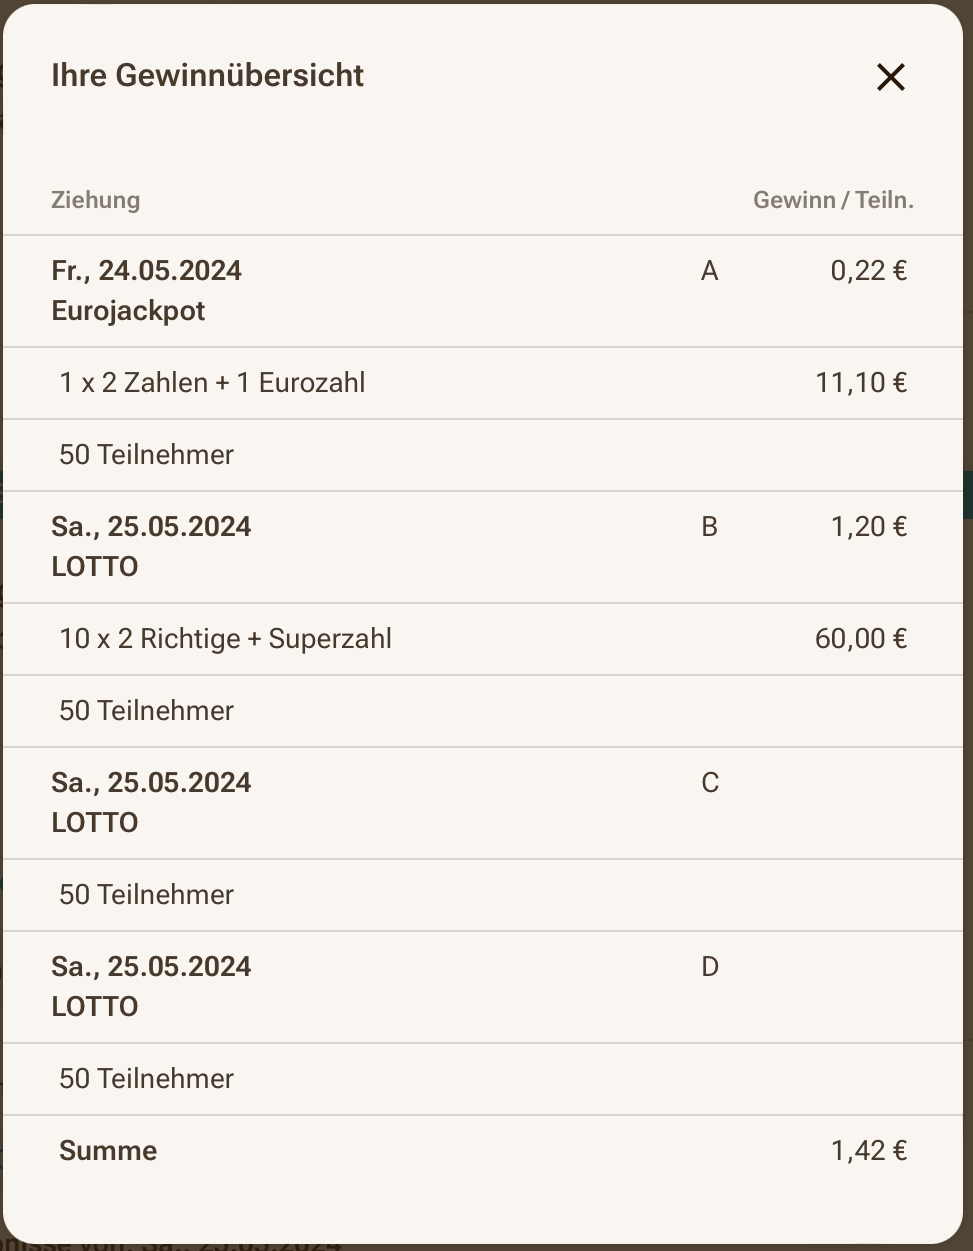Viewport: 973px width, 1251px height.
Task: Click the 11,10 € amount
Action: point(861,383)
